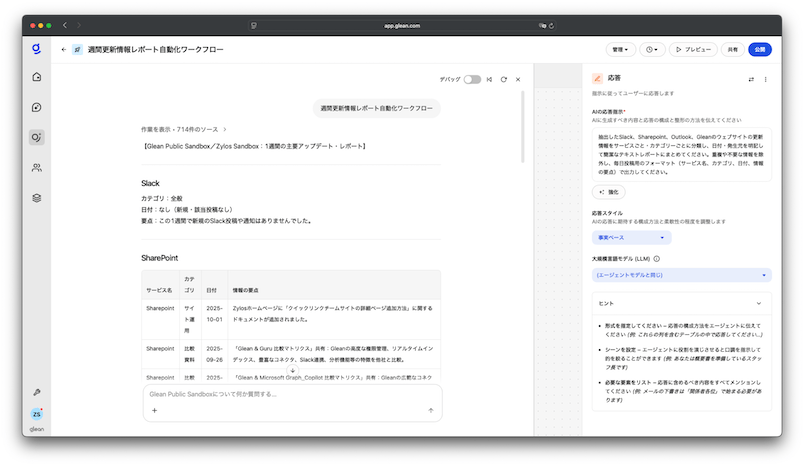Viewport: 804px width, 466px height.
Task: Click the site settings icon left of URL
Action: pos(253,26)
